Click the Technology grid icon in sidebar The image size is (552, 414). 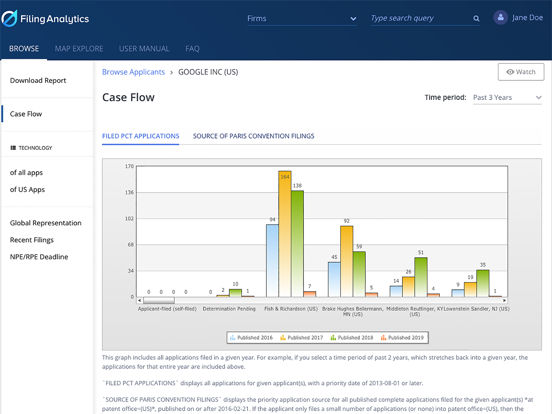click(13, 148)
